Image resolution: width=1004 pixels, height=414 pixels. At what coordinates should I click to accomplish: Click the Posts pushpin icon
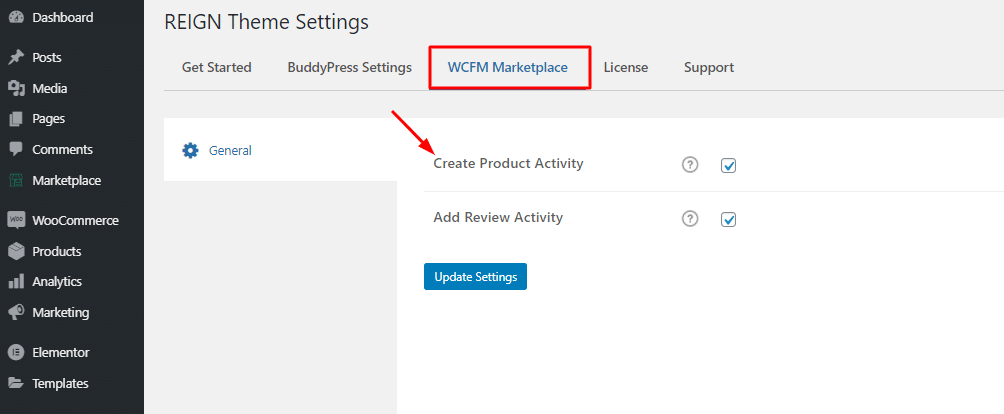coord(16,58)
